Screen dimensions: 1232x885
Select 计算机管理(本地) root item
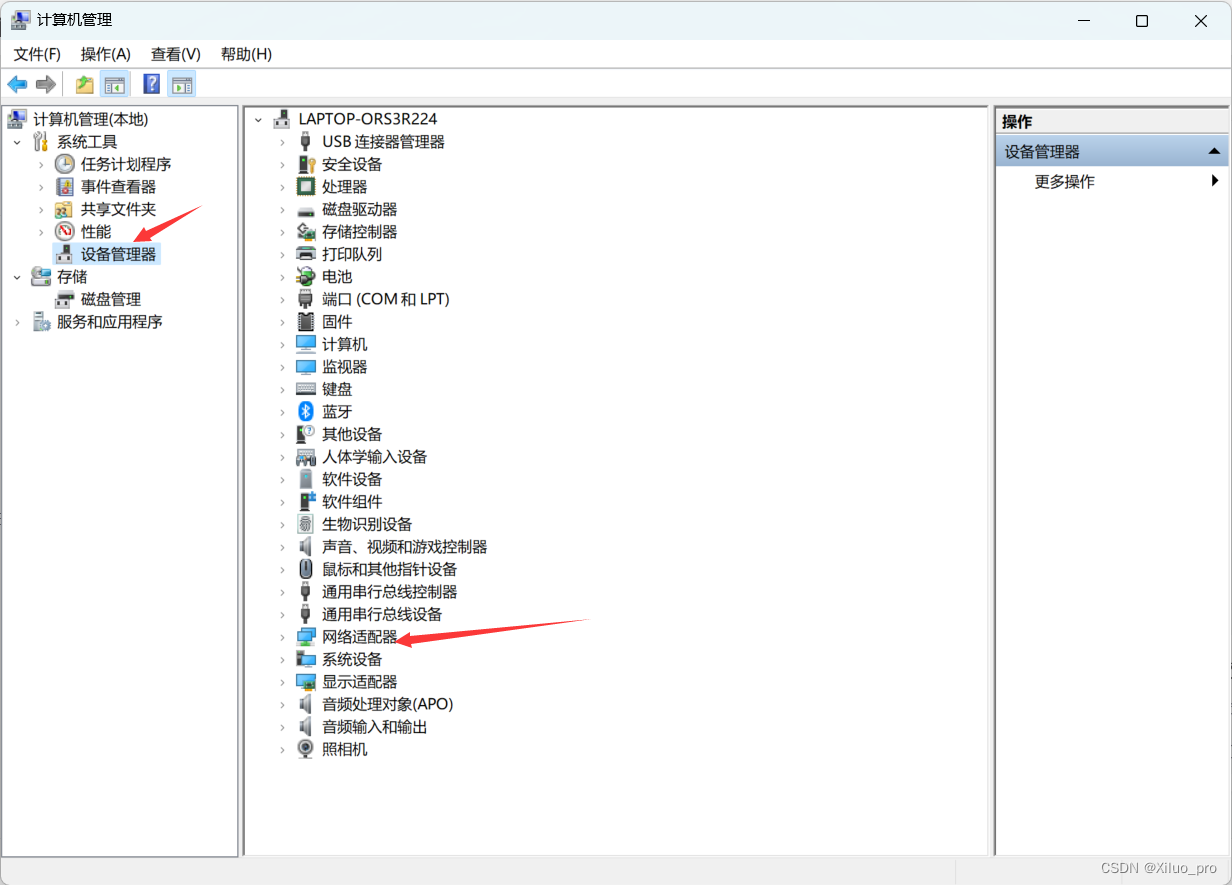tap(90, 119)
